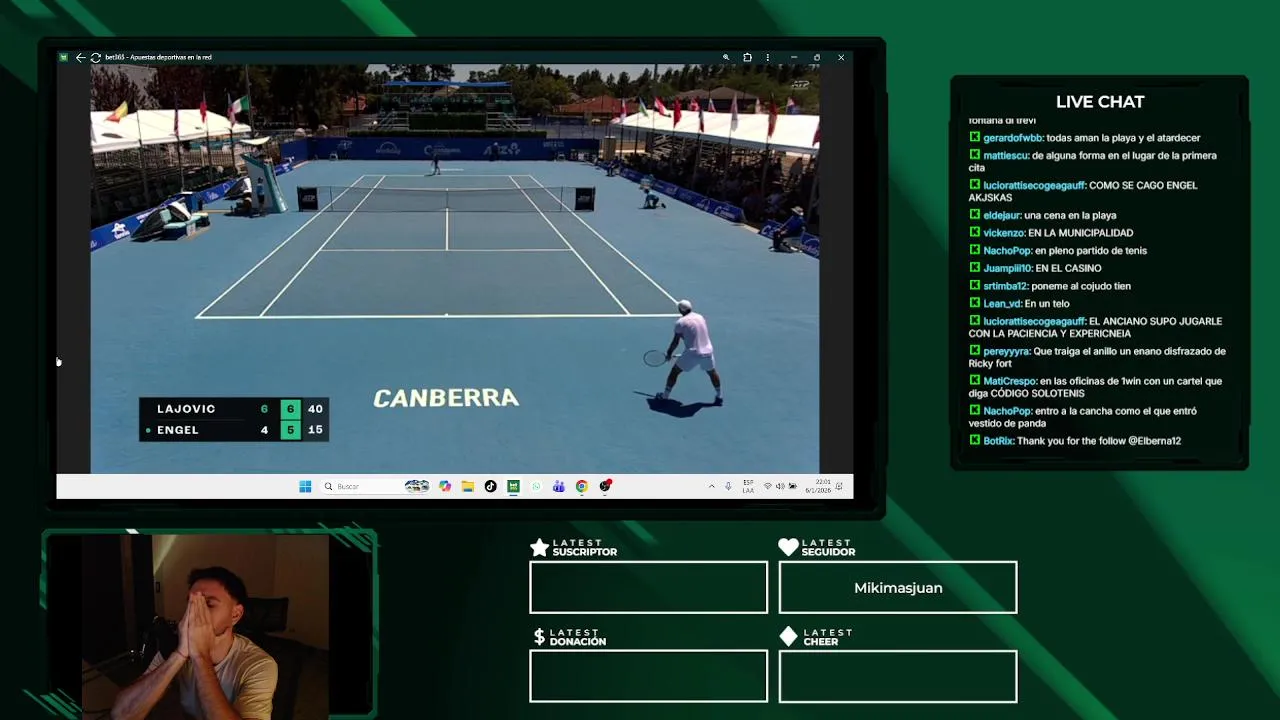
Task: Click mattiescu username in chat
Action: point(1006,156)
